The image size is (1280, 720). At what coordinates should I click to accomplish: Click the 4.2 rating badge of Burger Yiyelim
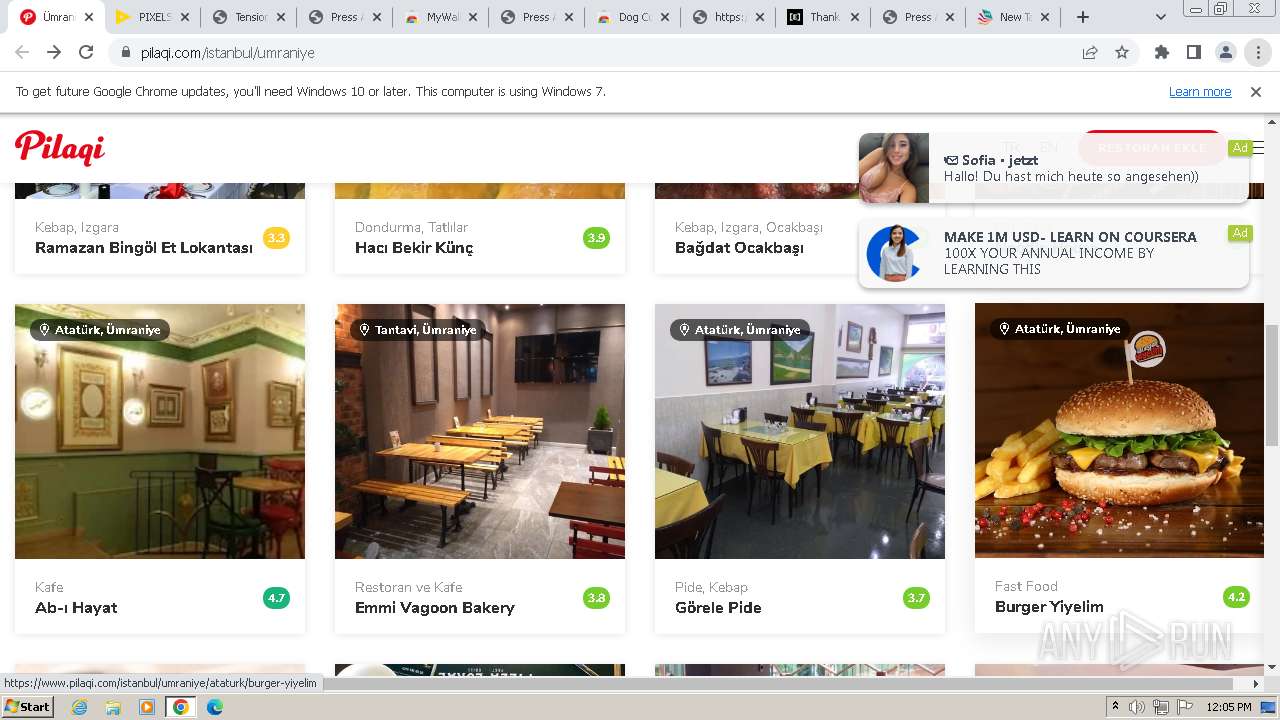click(x=1236, y=597)
